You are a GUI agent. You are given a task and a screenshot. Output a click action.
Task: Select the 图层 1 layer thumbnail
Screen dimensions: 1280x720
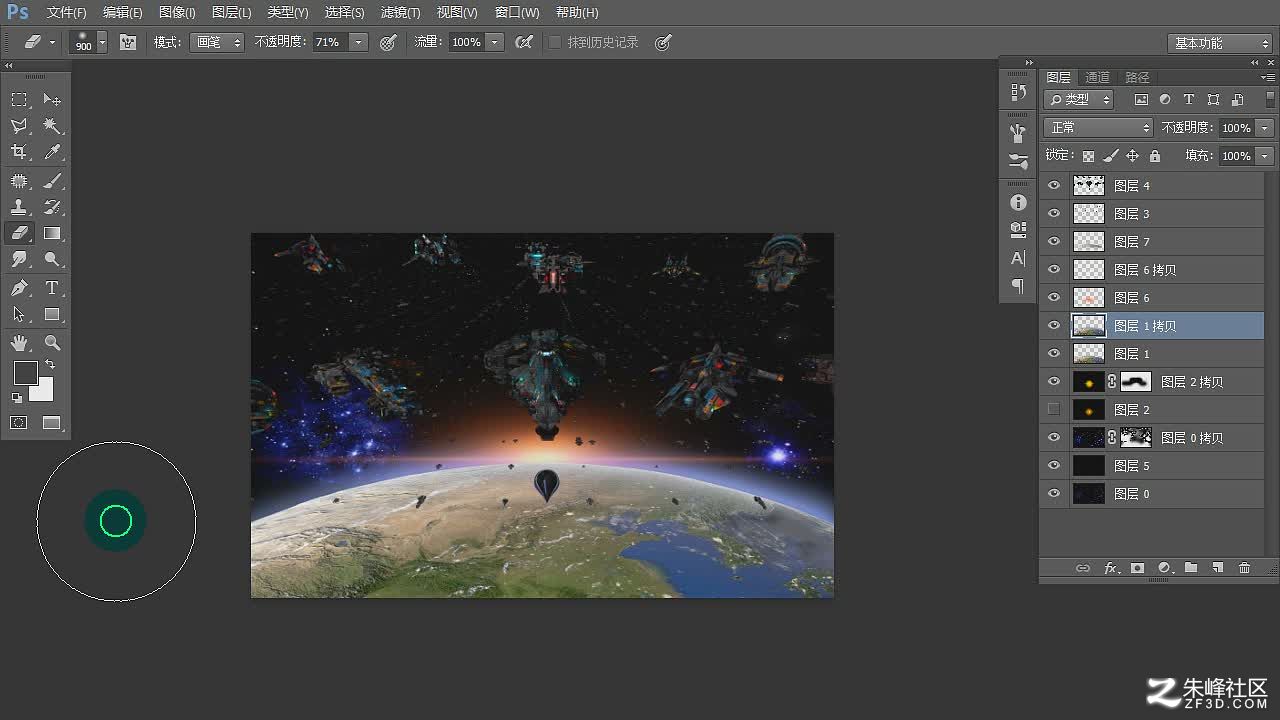(1088, 354)
